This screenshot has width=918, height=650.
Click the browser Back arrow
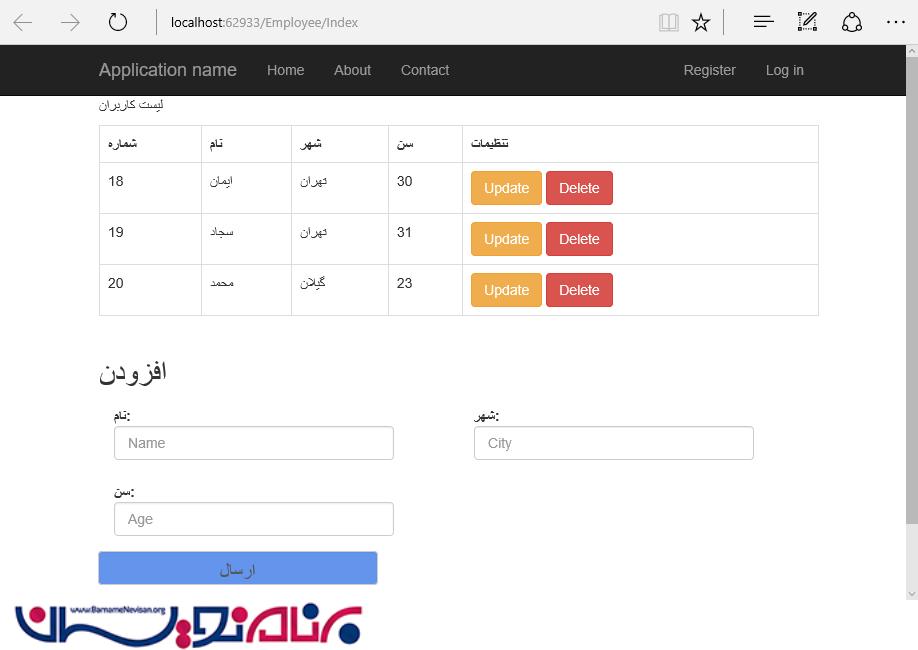click(x=23, y=22)
